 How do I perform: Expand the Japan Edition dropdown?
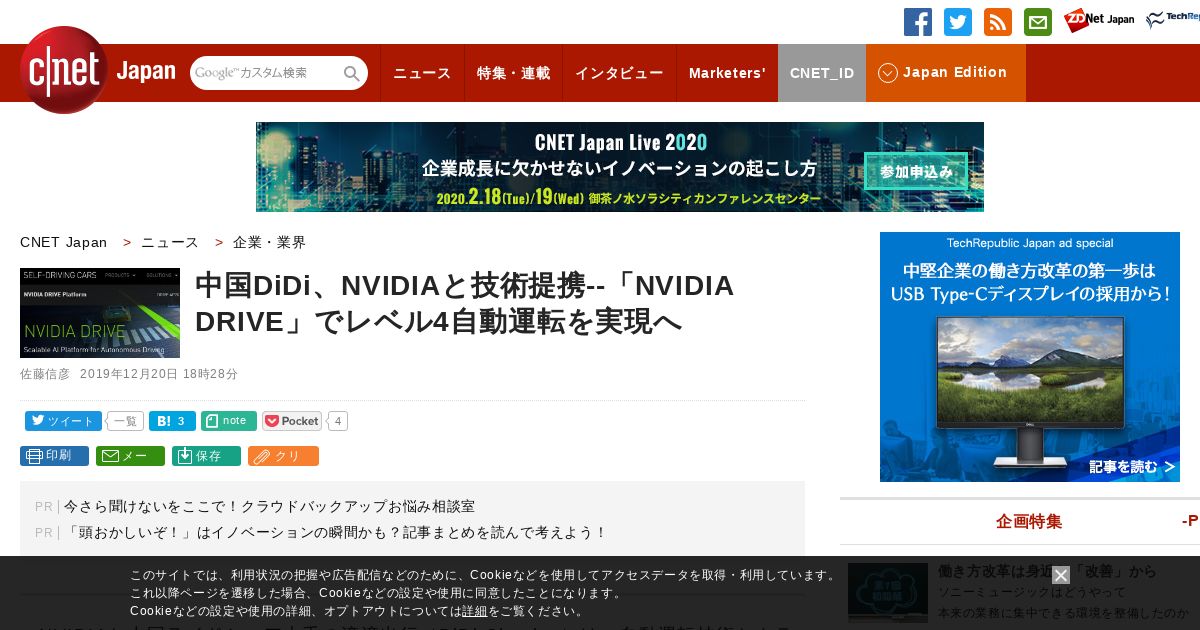[x=945, y=73]
